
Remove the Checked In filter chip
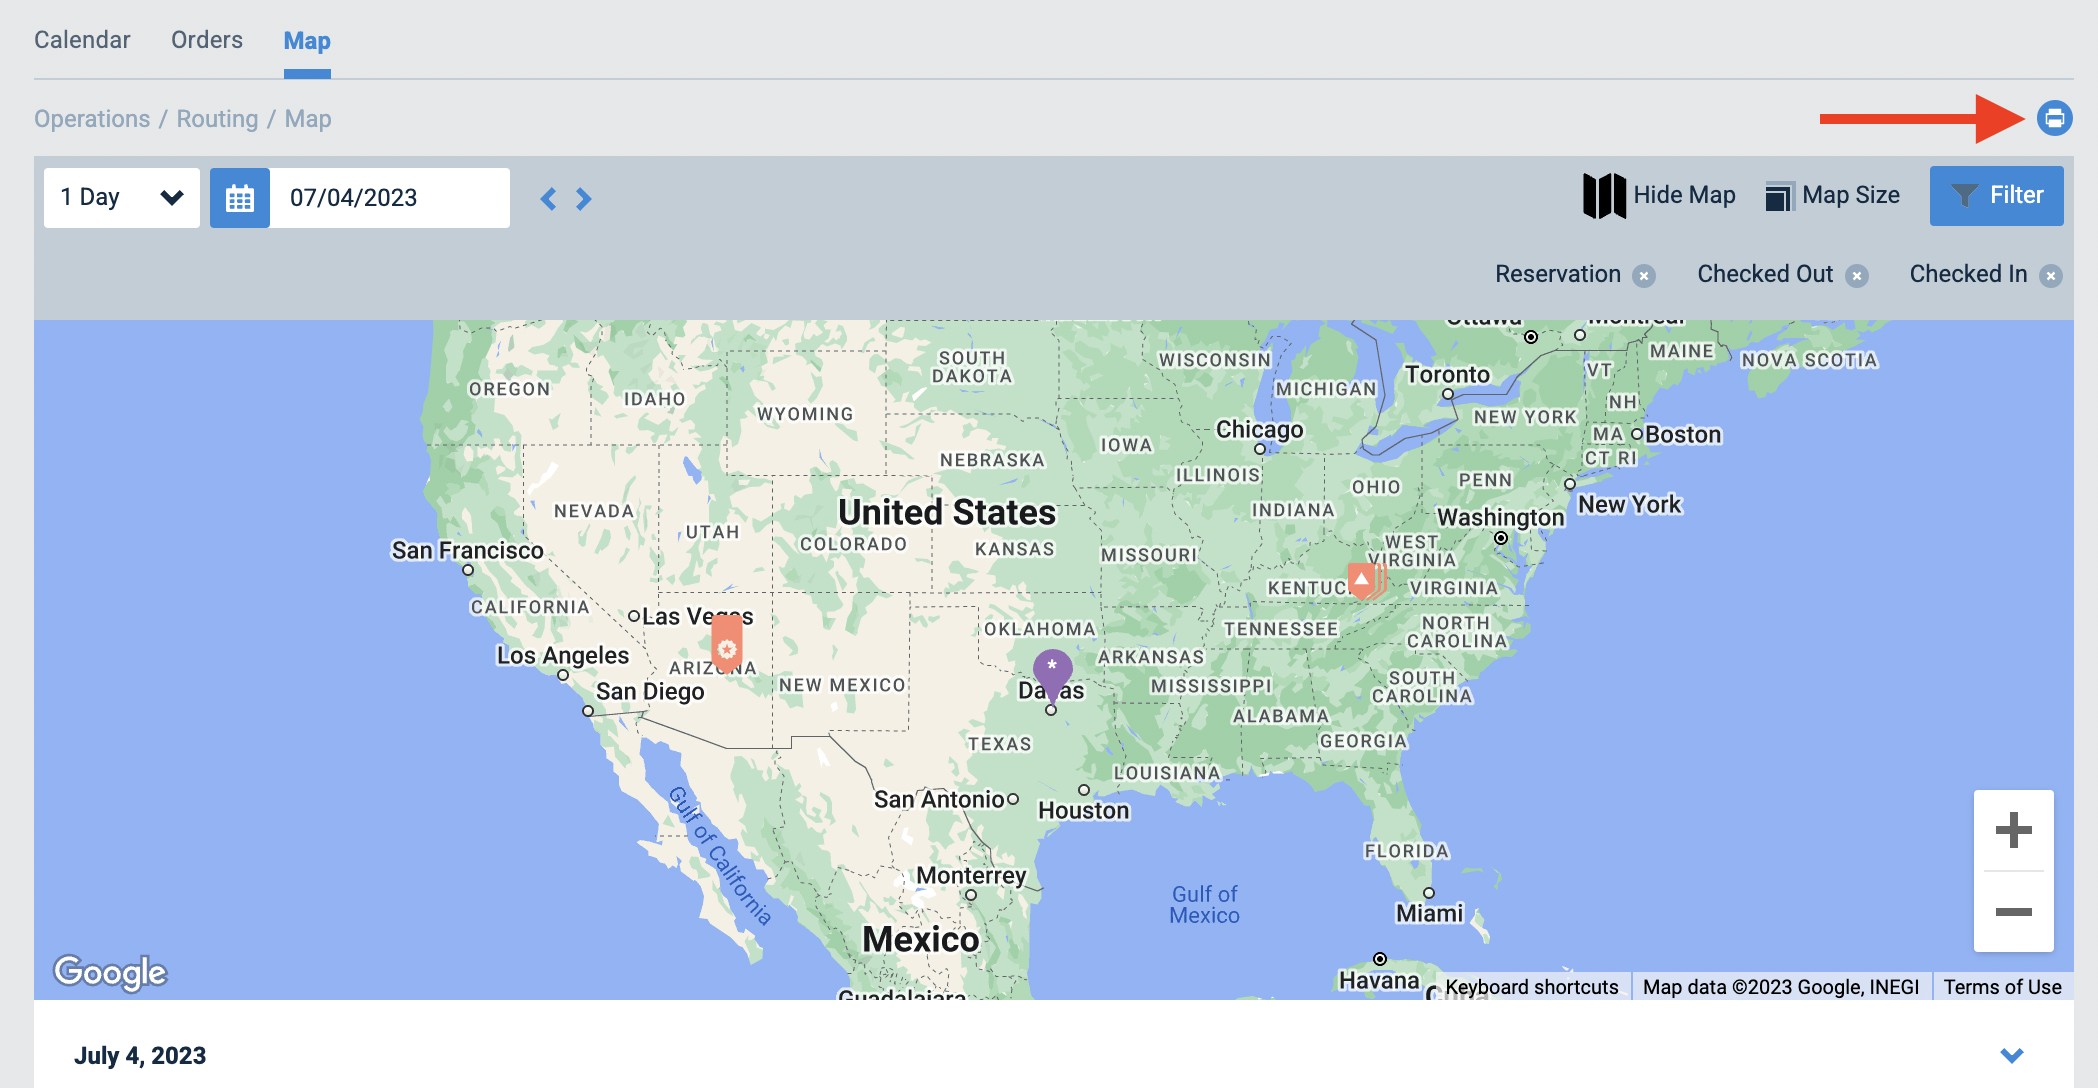coord(2051,275)
